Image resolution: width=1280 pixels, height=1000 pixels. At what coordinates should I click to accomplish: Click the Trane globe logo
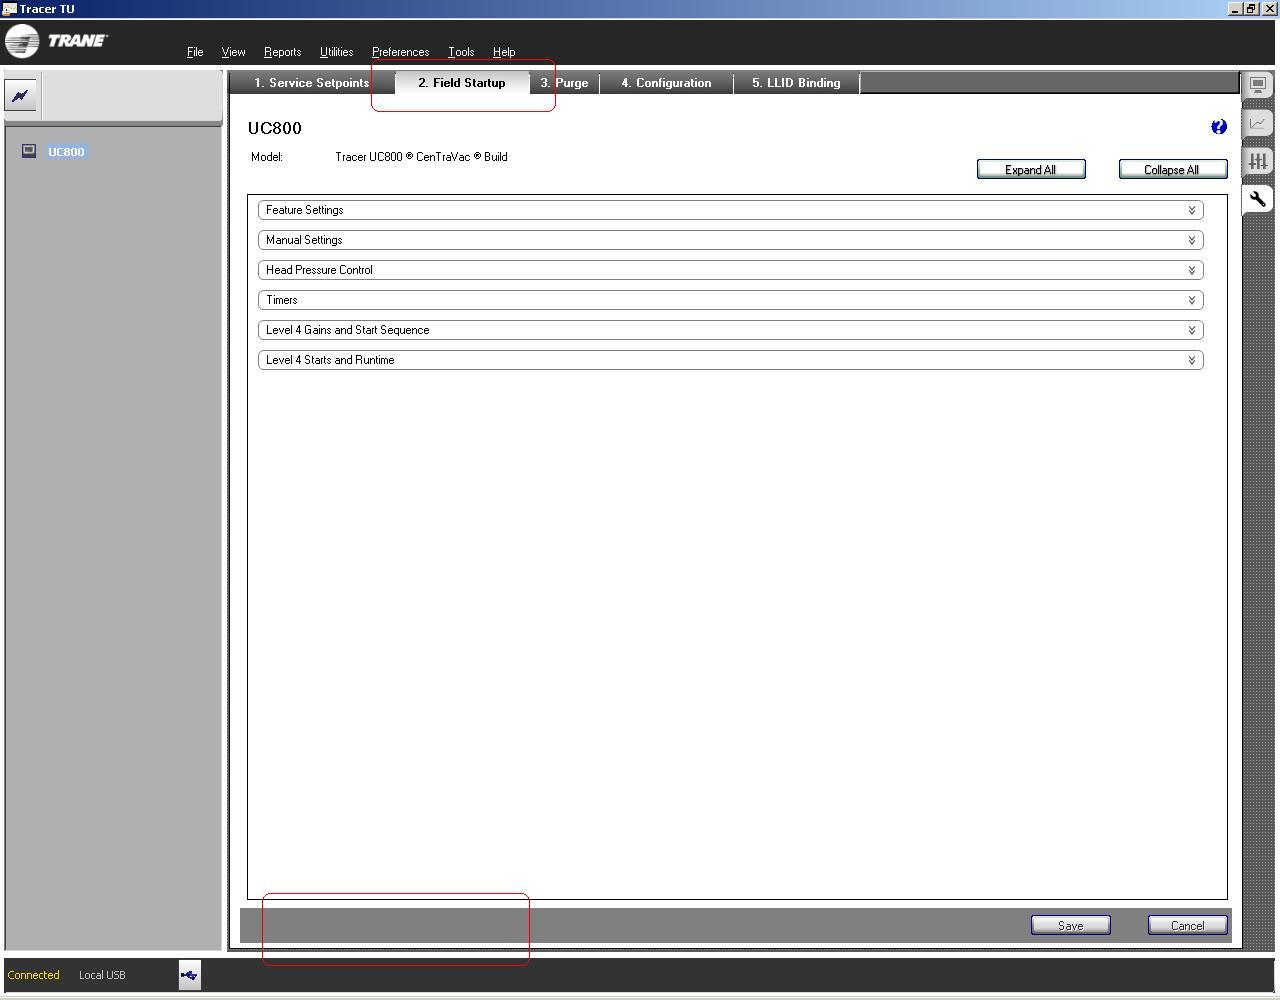pyautogui.click(x=22, y=42)
